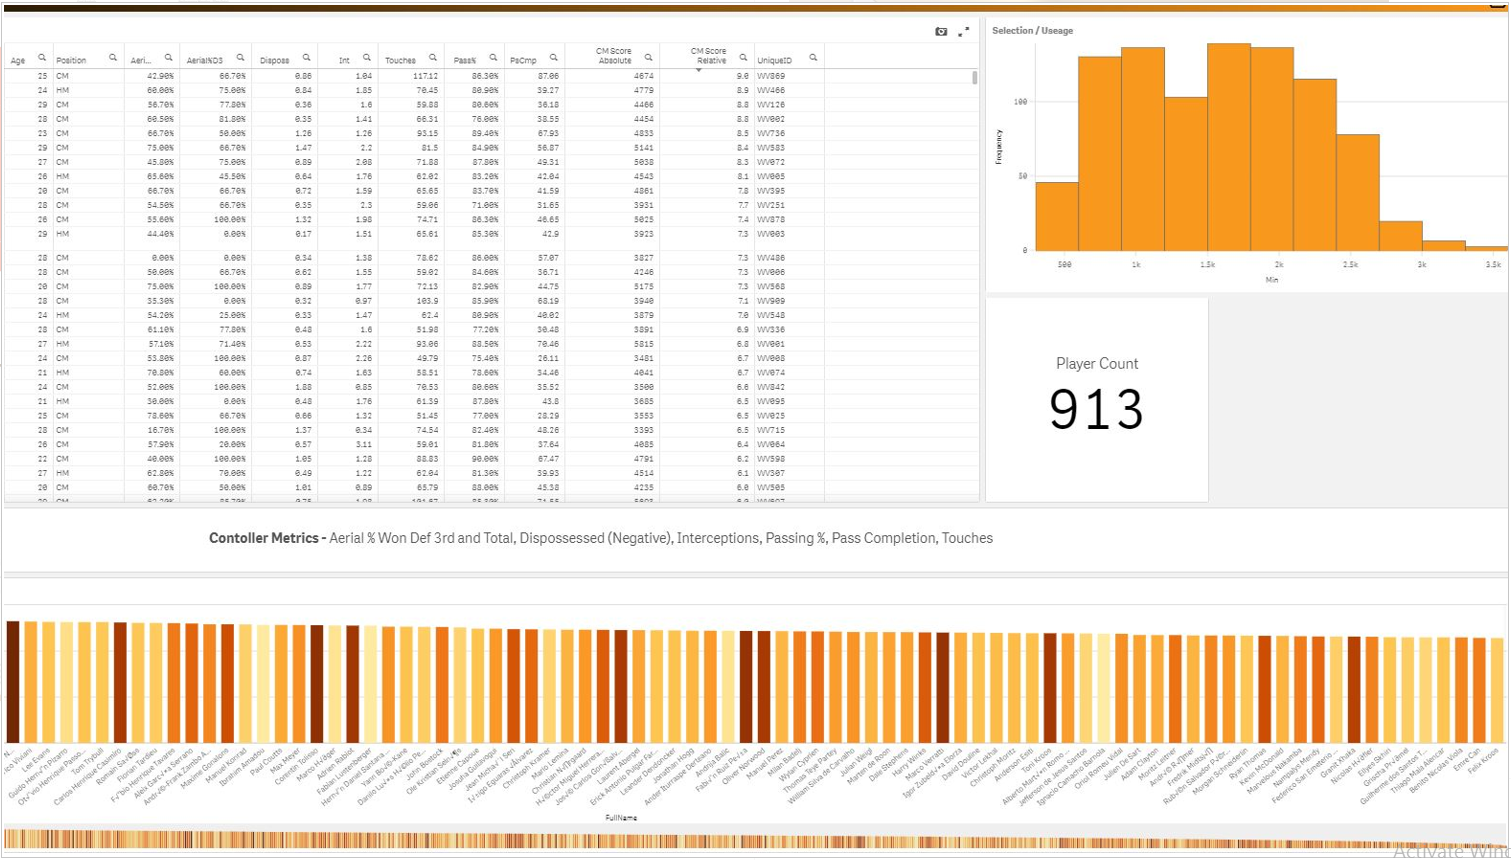The width and height of the screenshot is (1511, 860).
Task: Search the Touches column values
Action: coord(433,58)
